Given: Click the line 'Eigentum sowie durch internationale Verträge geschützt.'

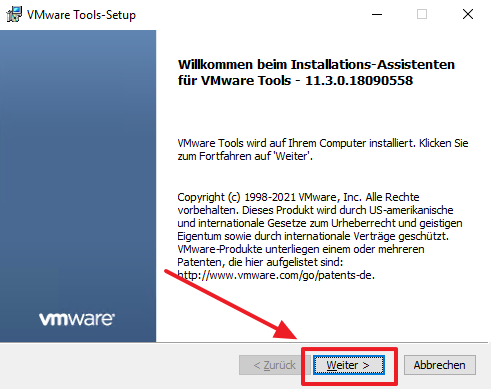Looking at the screenshot, I should click(x=313, y=236).
